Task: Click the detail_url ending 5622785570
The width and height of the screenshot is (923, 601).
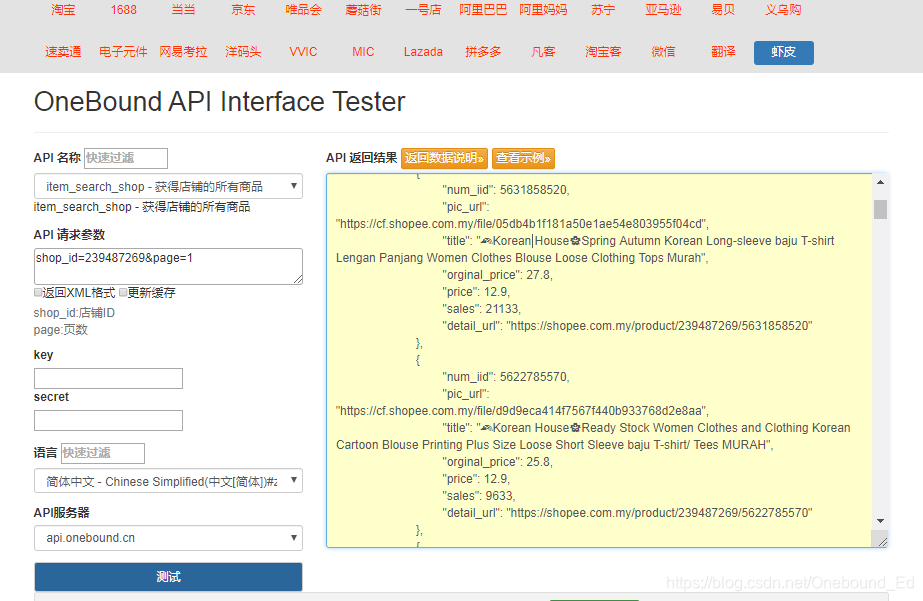Action: tap(659, 513)
